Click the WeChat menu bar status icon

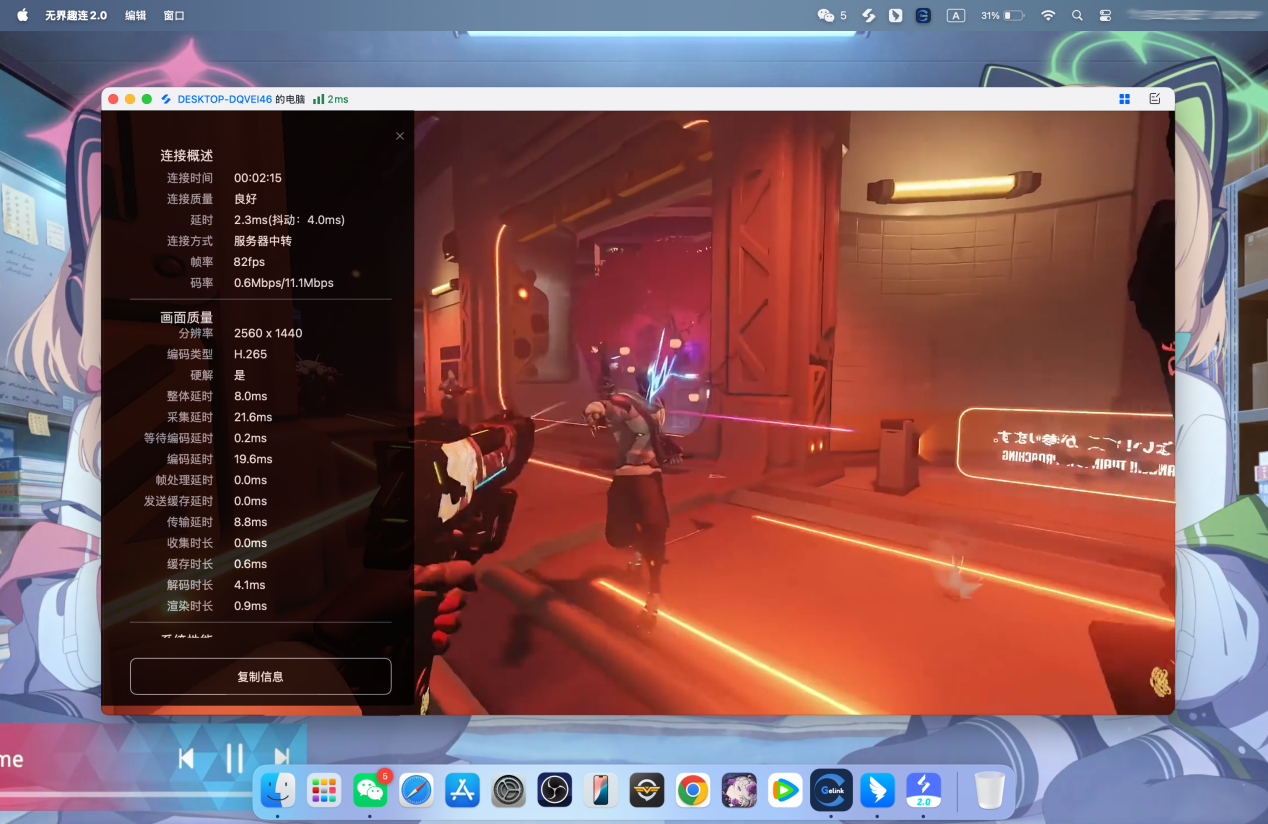click(x=826, y=15)
